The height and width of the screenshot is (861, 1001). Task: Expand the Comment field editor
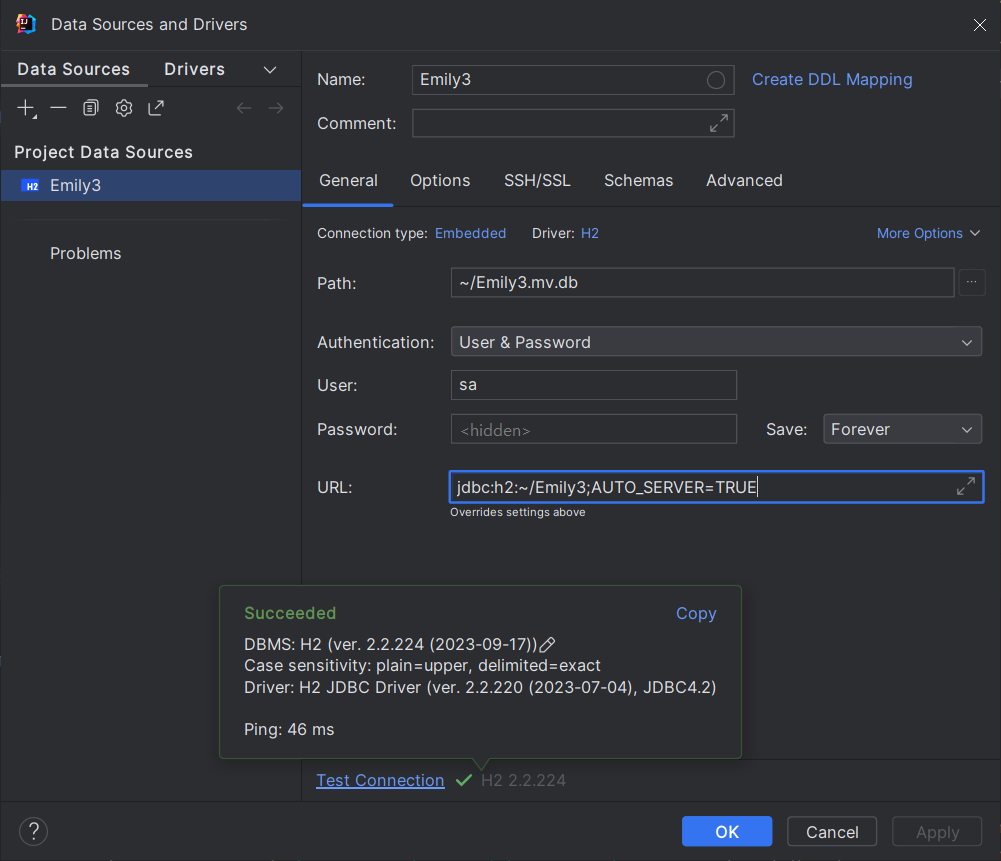point(719,123)
